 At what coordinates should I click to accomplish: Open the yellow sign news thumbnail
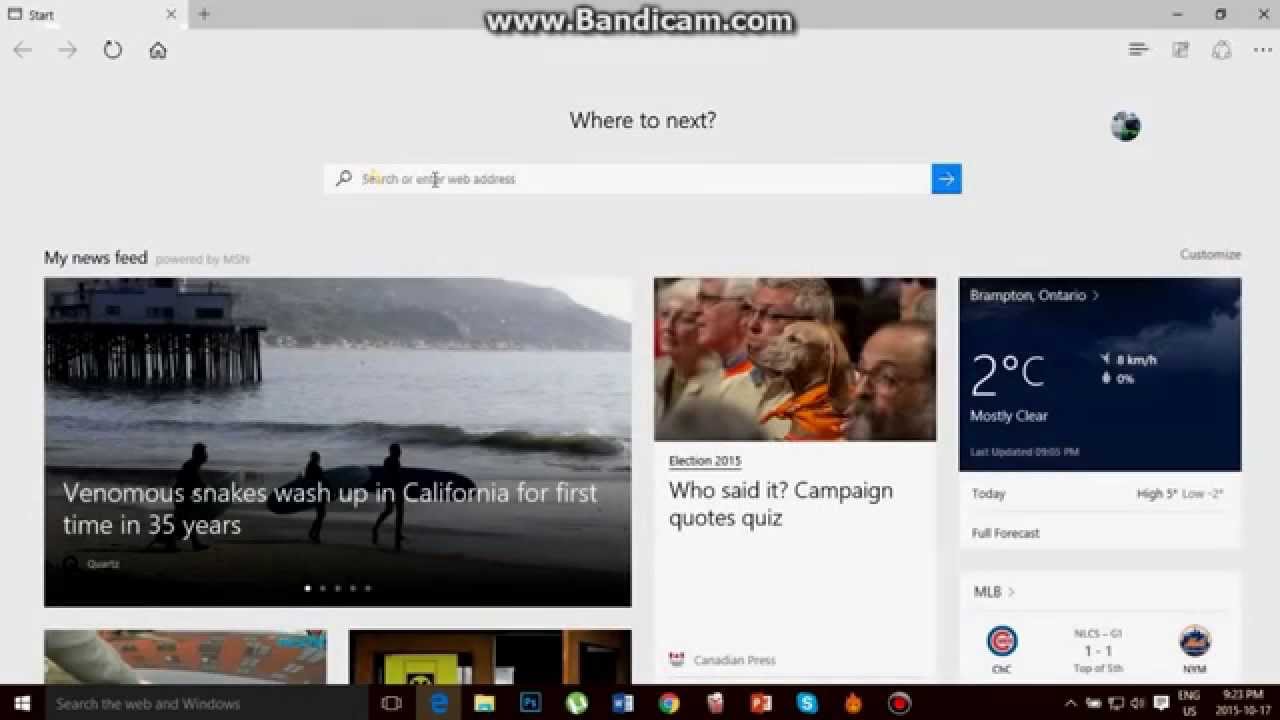(x=490, y=657)
